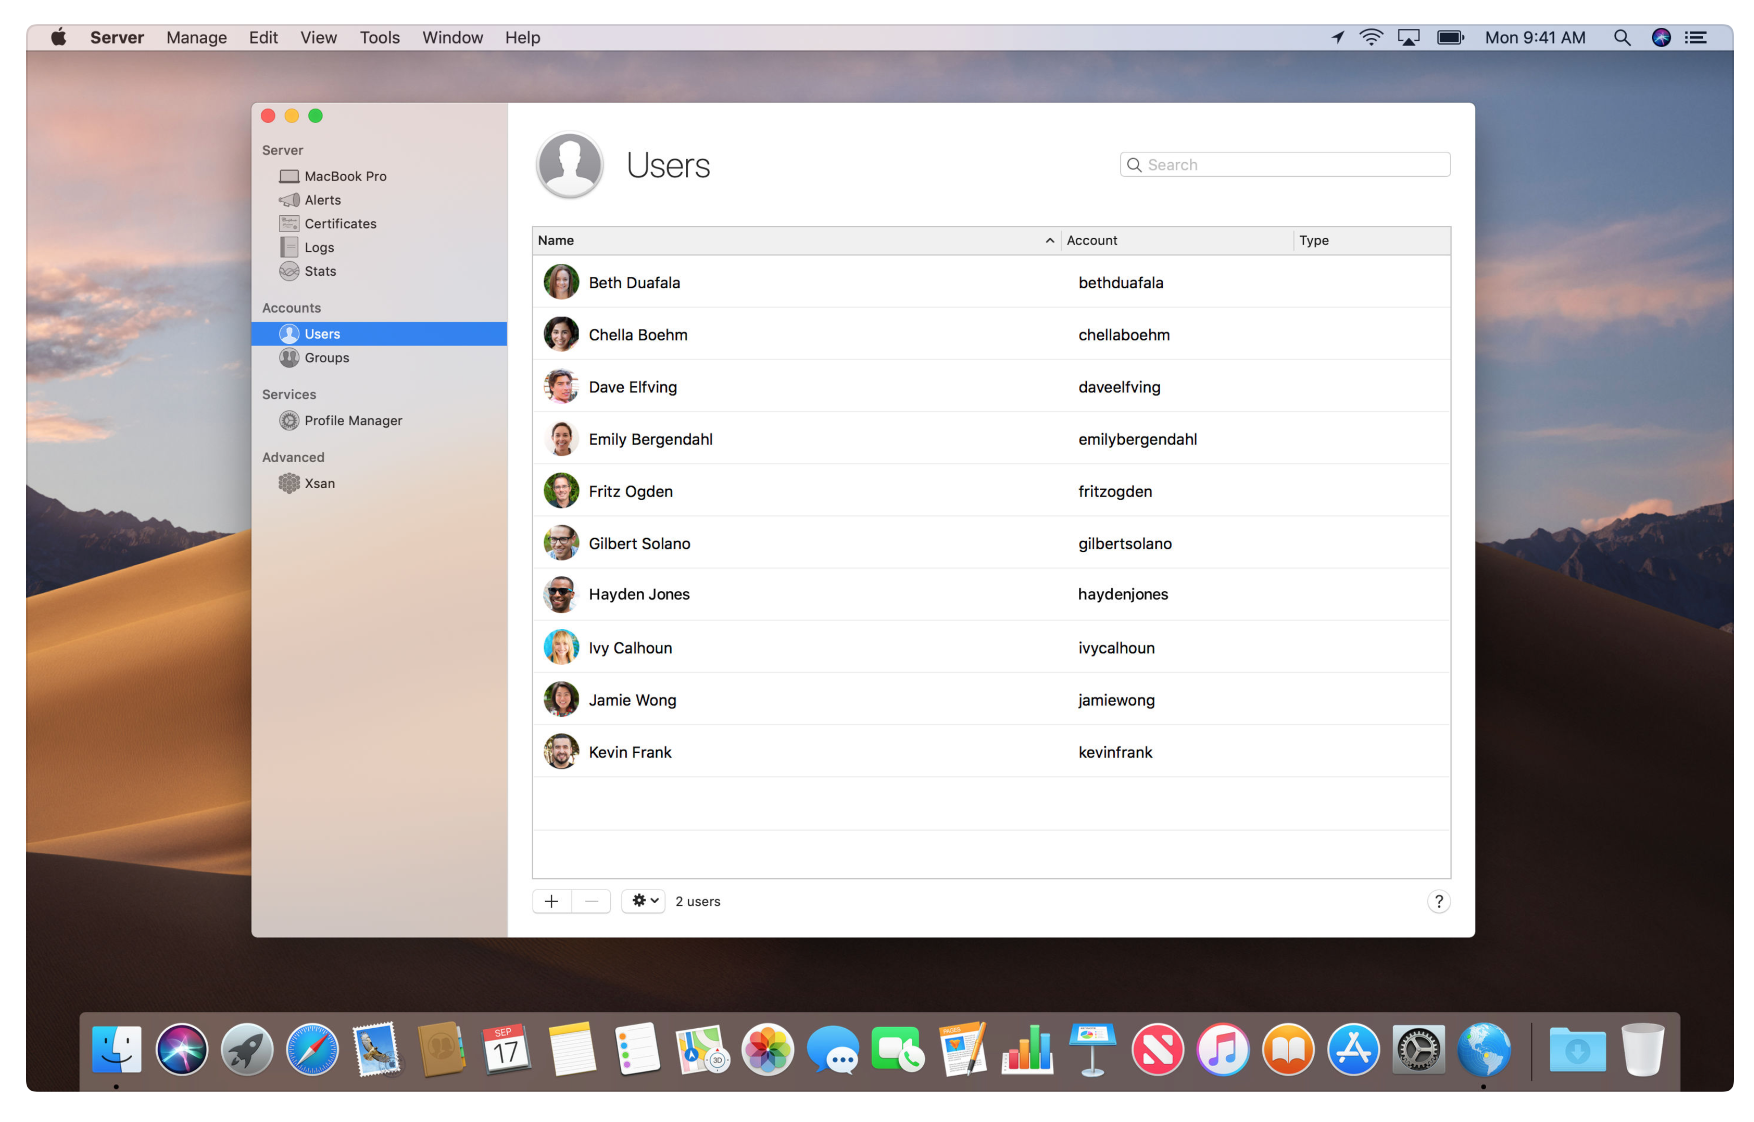Open Spotlight search in menu bar
The height and width of the screenshot is (1122, 1754).
(1622, 37)
